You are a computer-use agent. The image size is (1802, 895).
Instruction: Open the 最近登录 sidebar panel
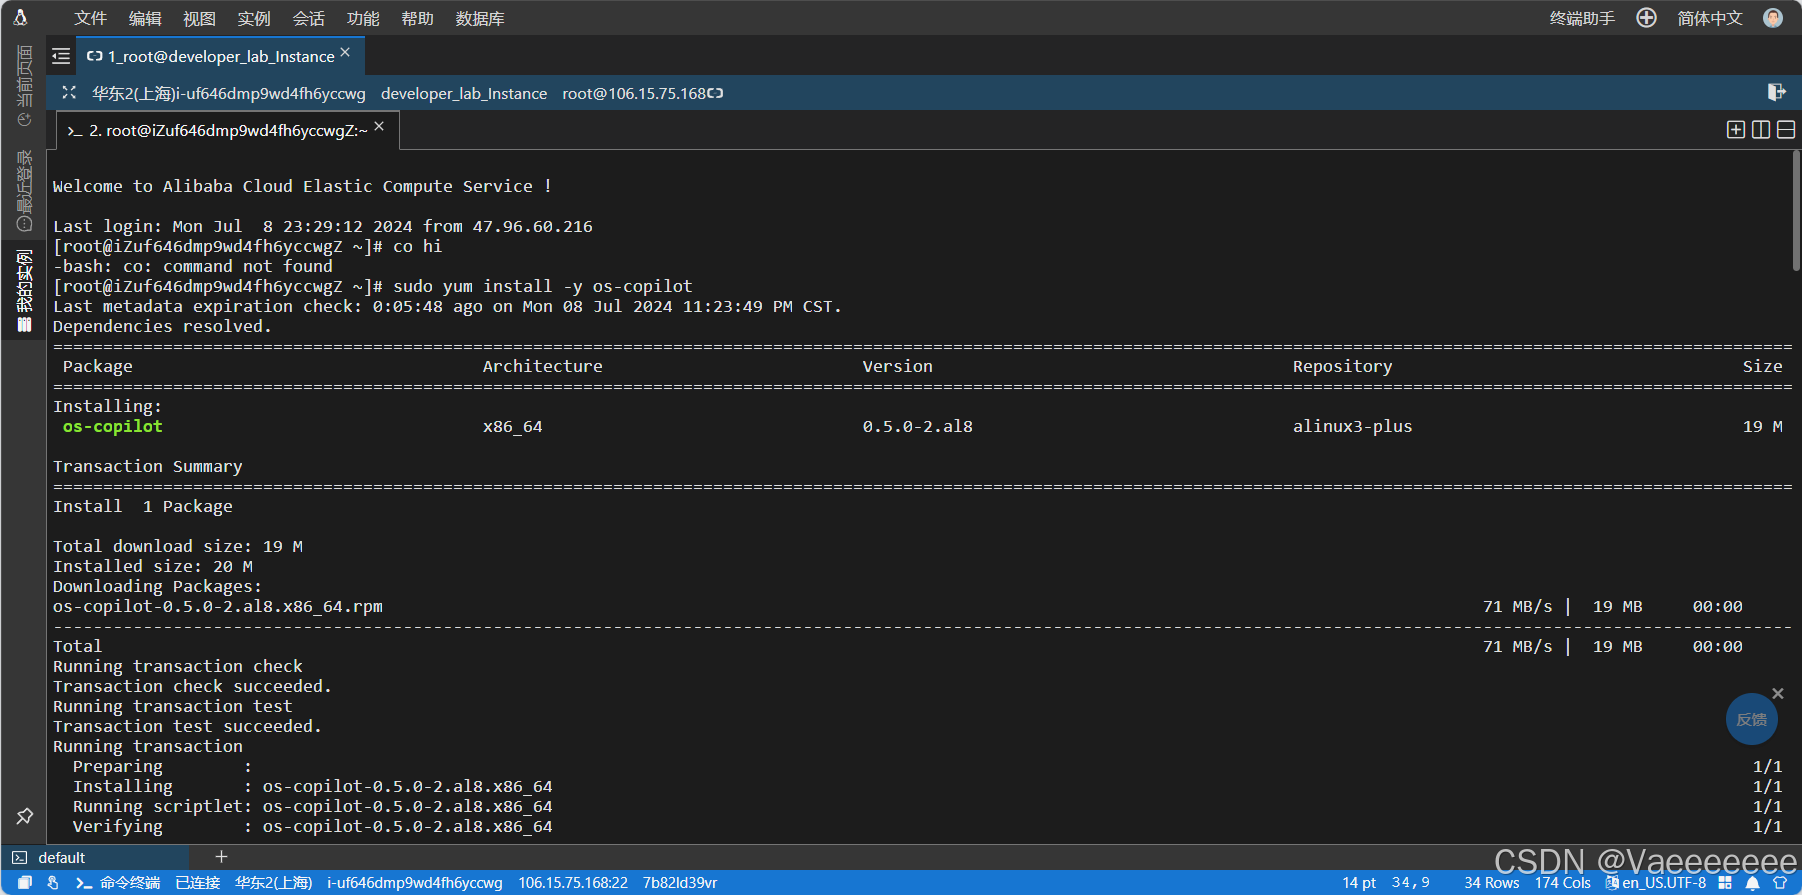click(x=24, y=190)
